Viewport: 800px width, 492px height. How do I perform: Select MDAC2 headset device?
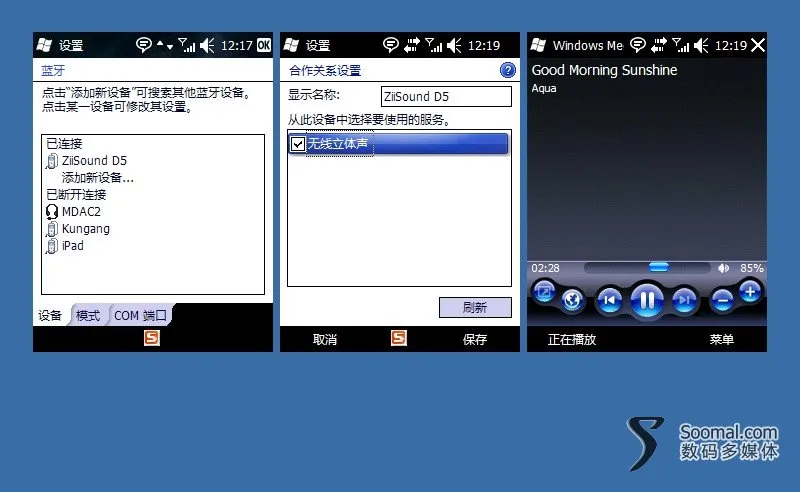click(81, 211)
